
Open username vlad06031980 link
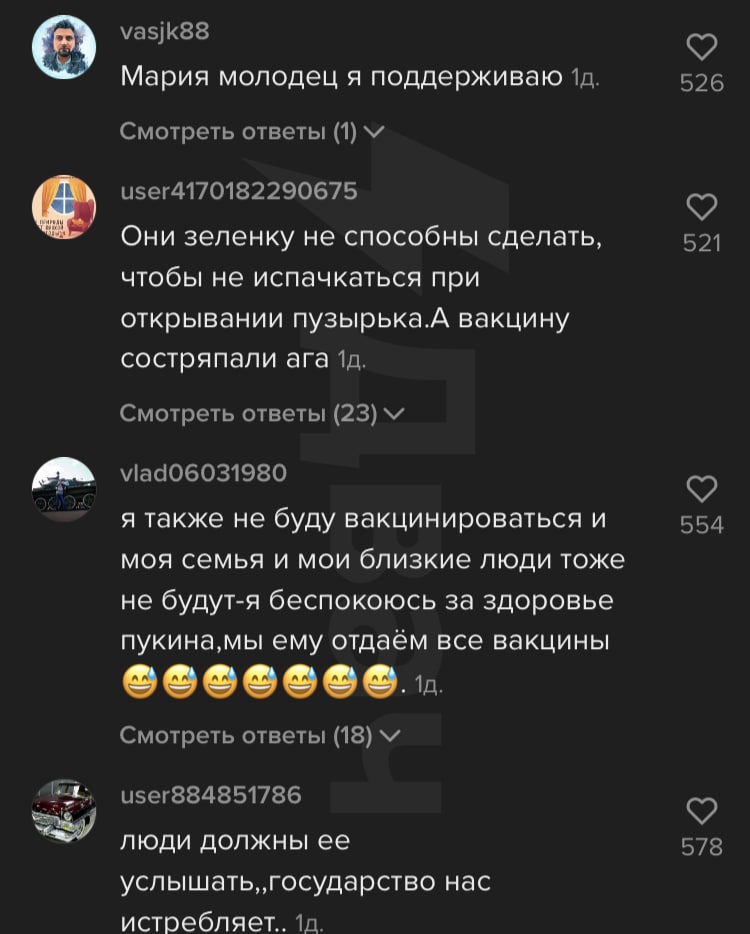pos(204,473)
